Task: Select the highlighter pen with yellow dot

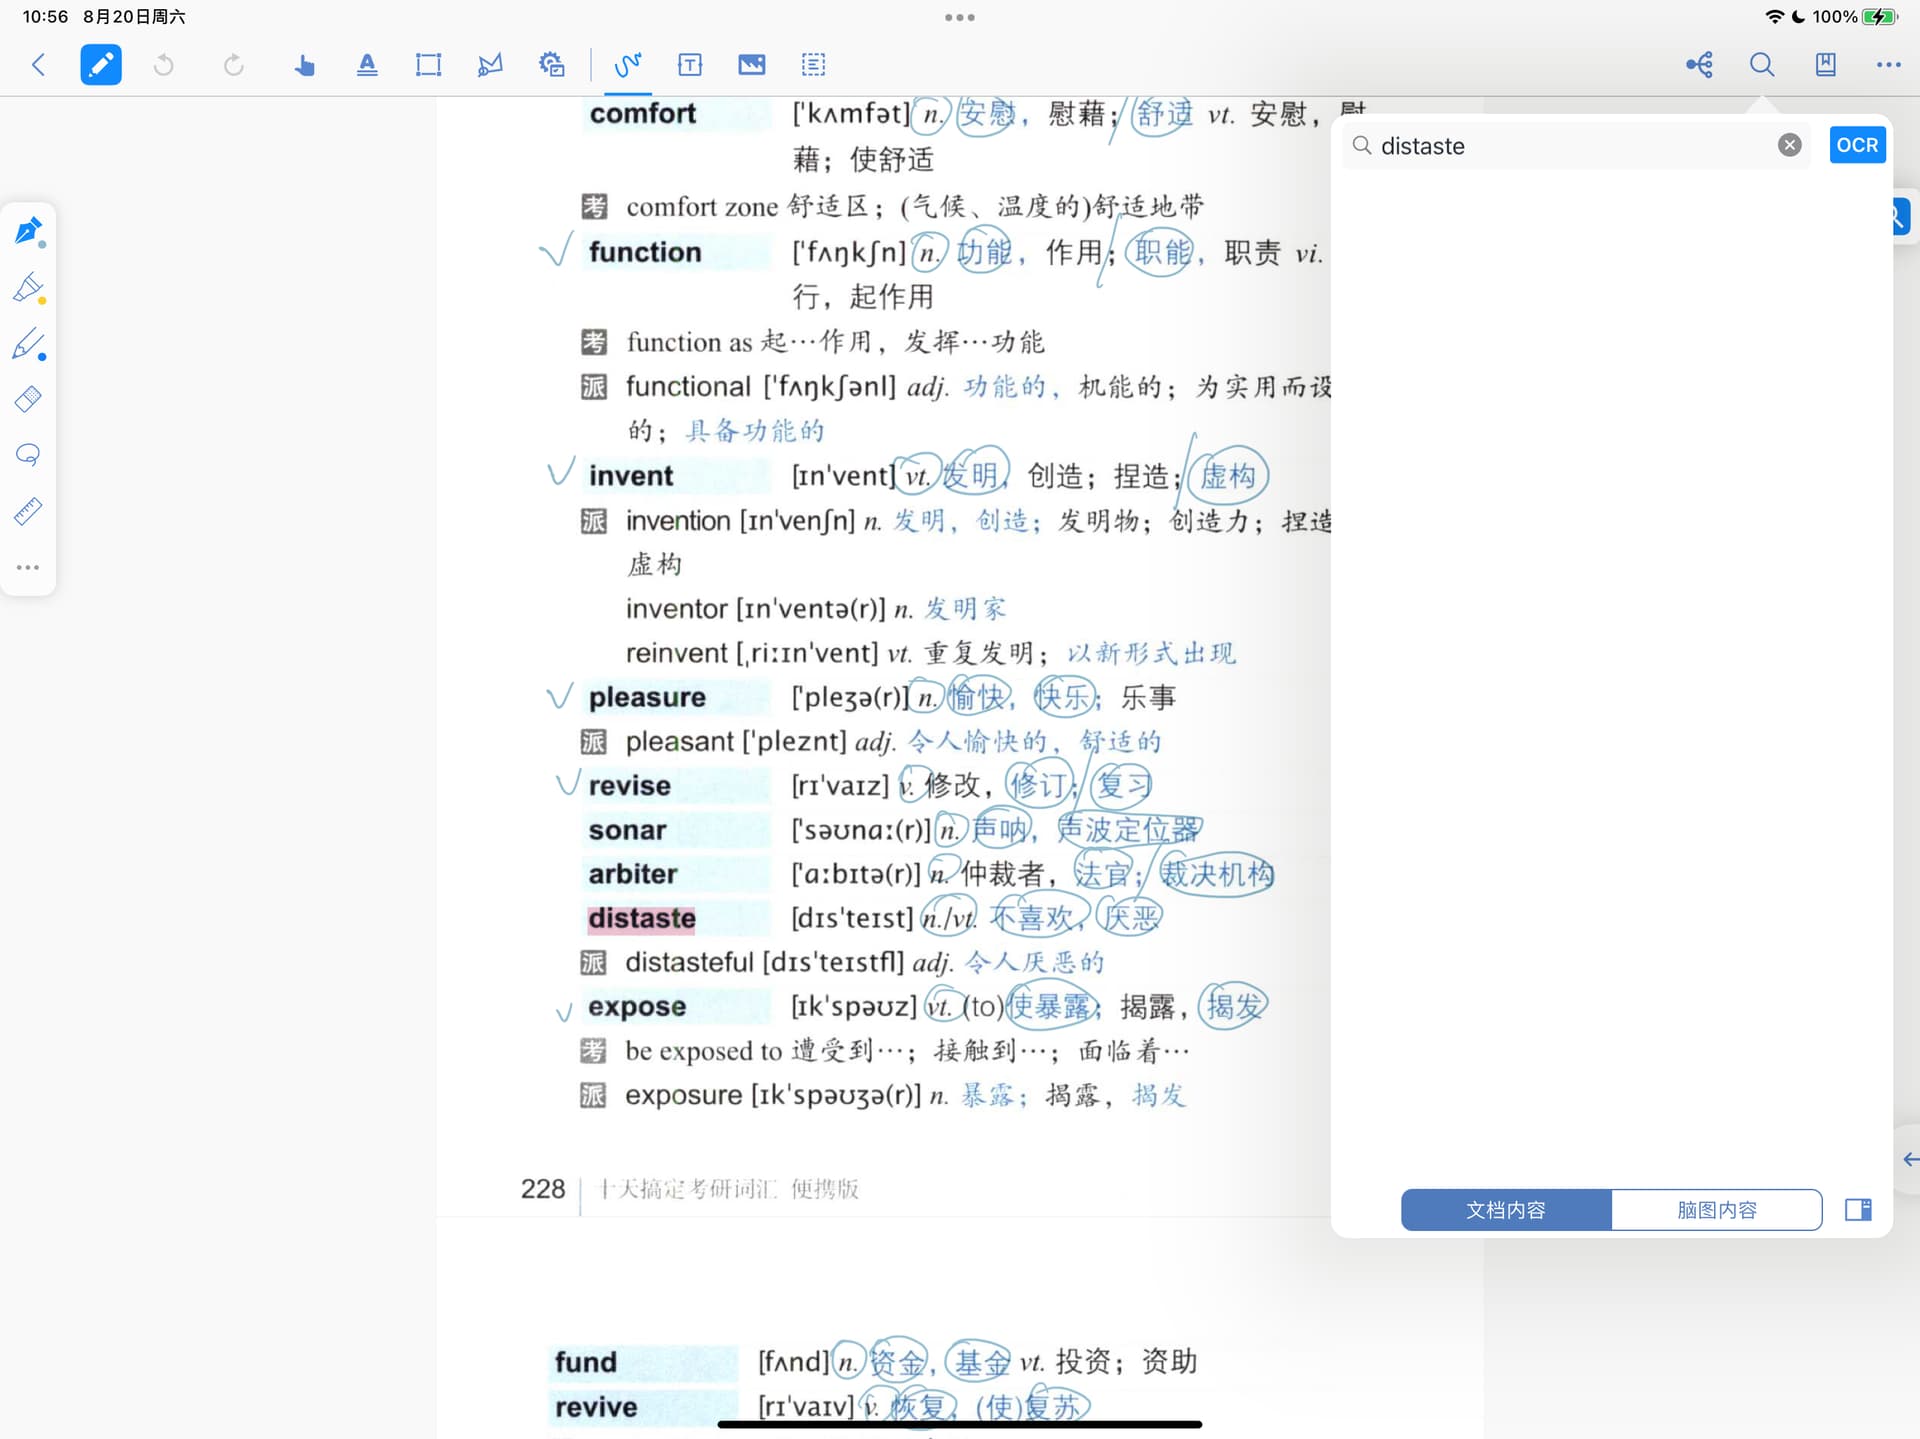Action: [28, 288]
